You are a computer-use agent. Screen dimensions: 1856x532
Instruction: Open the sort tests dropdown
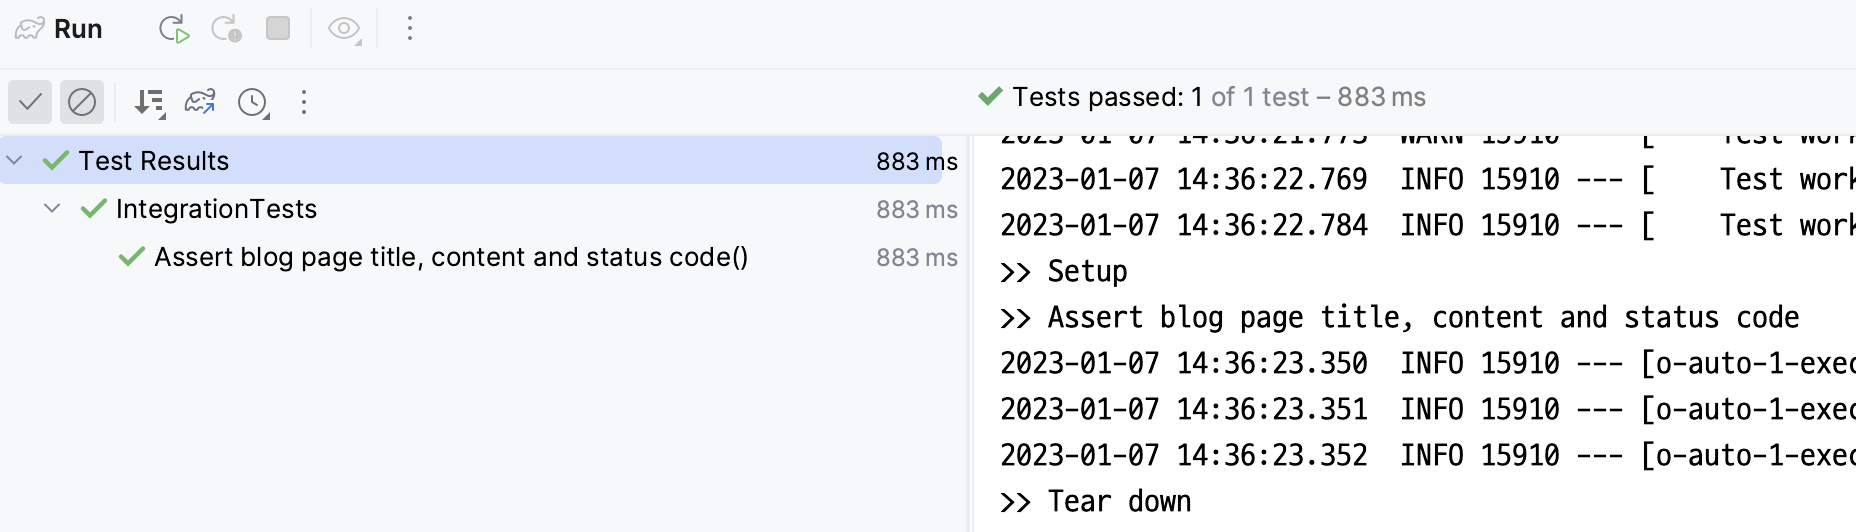point(150,102)
